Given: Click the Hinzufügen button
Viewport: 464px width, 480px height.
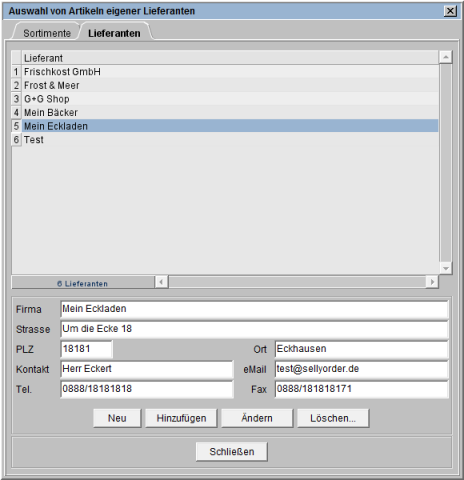Looking at the screenshot, I should tap(181, 418).
